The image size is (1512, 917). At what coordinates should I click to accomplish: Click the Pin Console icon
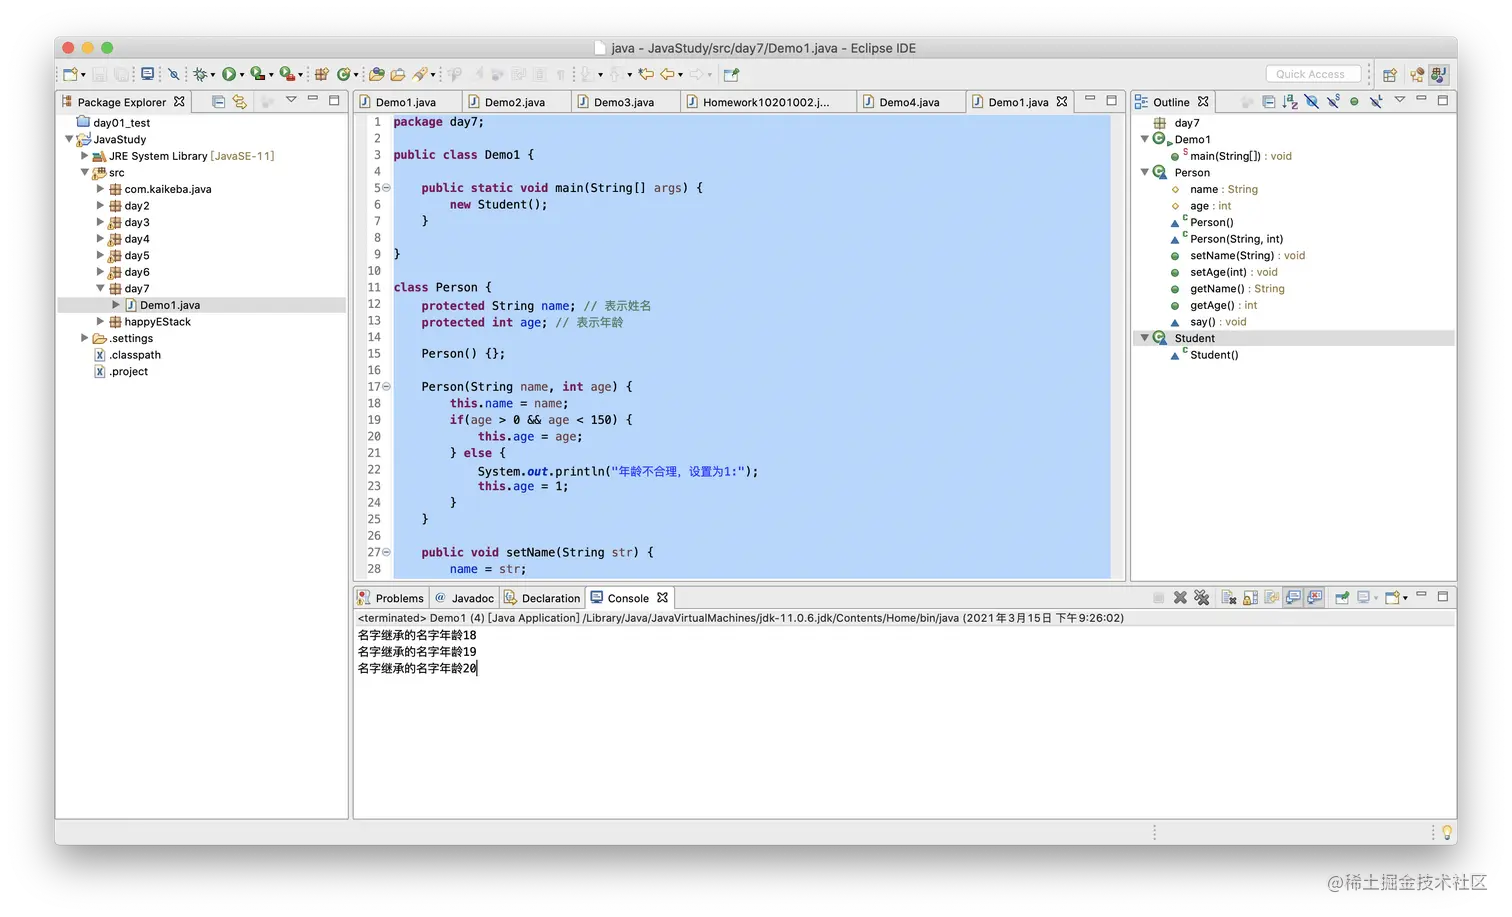point(1342,598)
